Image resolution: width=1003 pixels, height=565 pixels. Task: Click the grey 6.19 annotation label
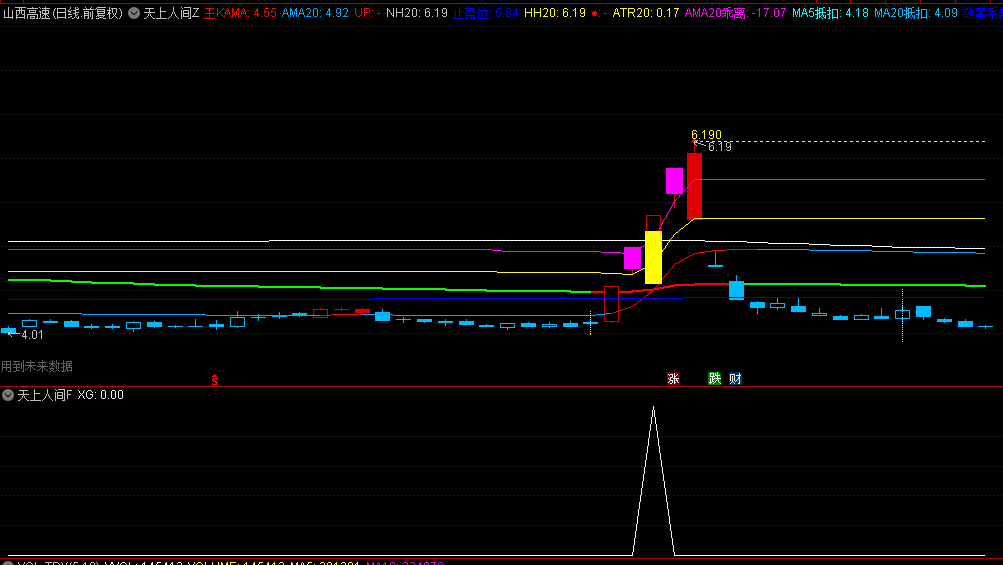[720, 147]
